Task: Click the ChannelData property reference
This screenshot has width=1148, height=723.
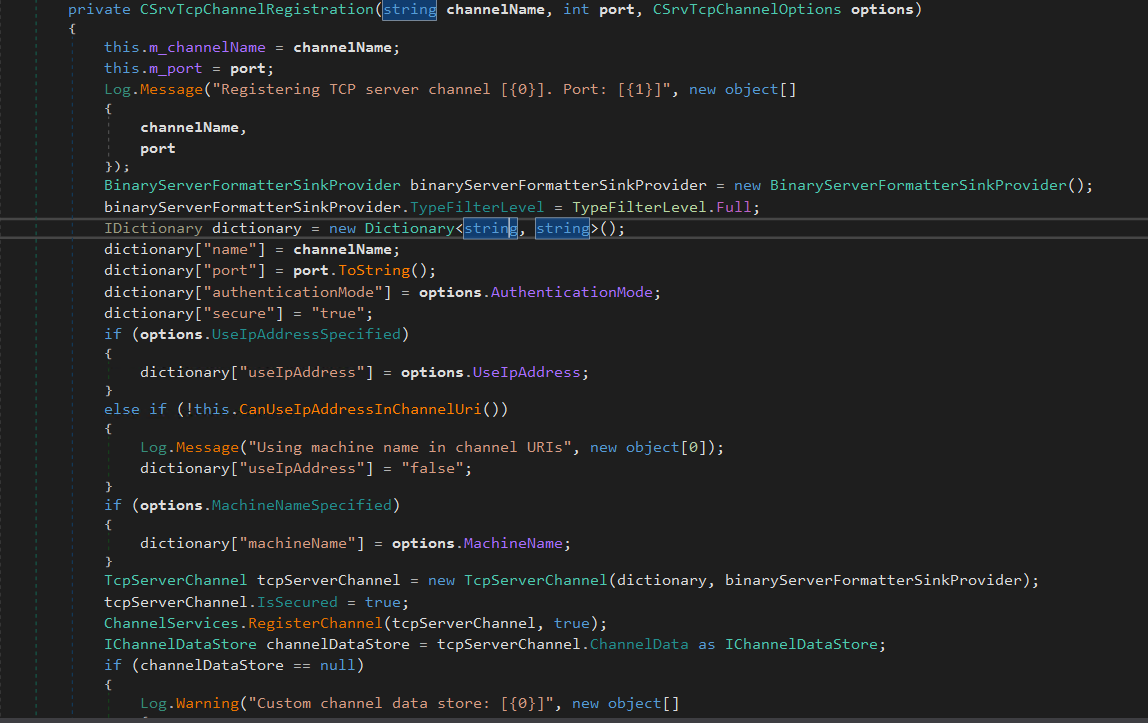Action: [638, 644]
